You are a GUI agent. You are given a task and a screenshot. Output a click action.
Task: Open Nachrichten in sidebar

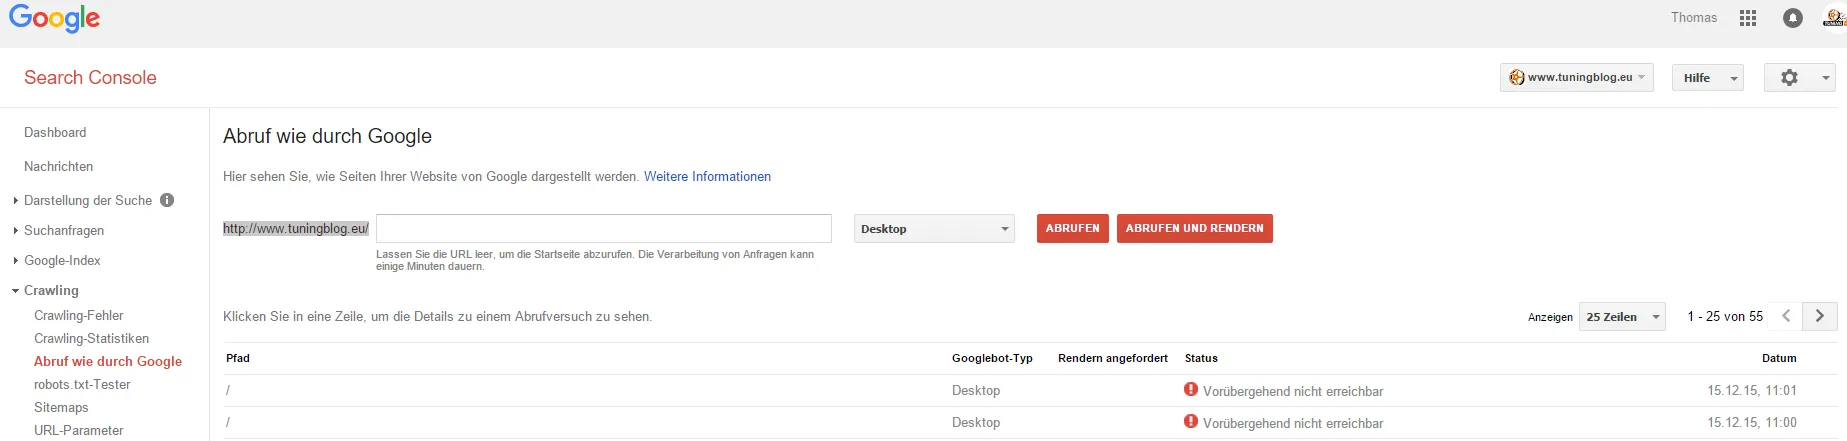pos(58,166)
